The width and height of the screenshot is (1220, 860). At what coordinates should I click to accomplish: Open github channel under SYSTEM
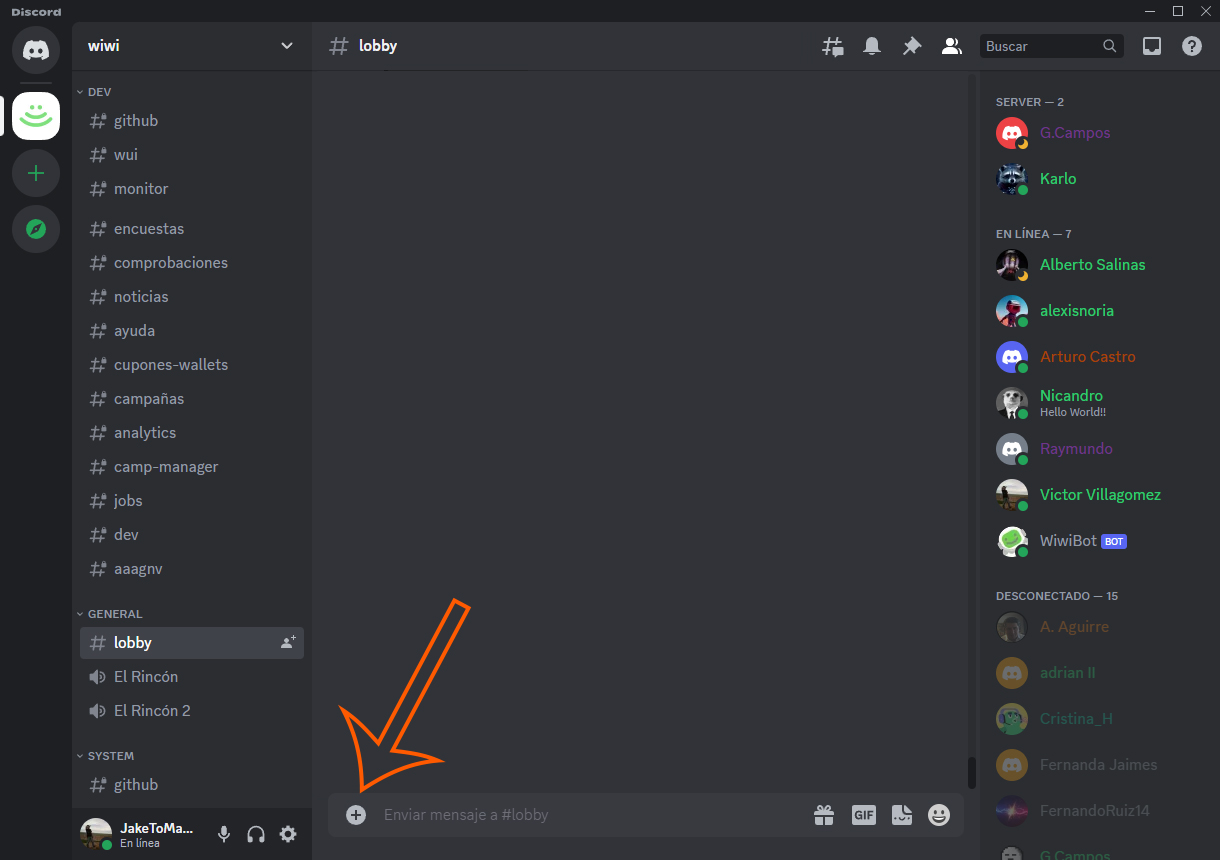pos(192,785)
